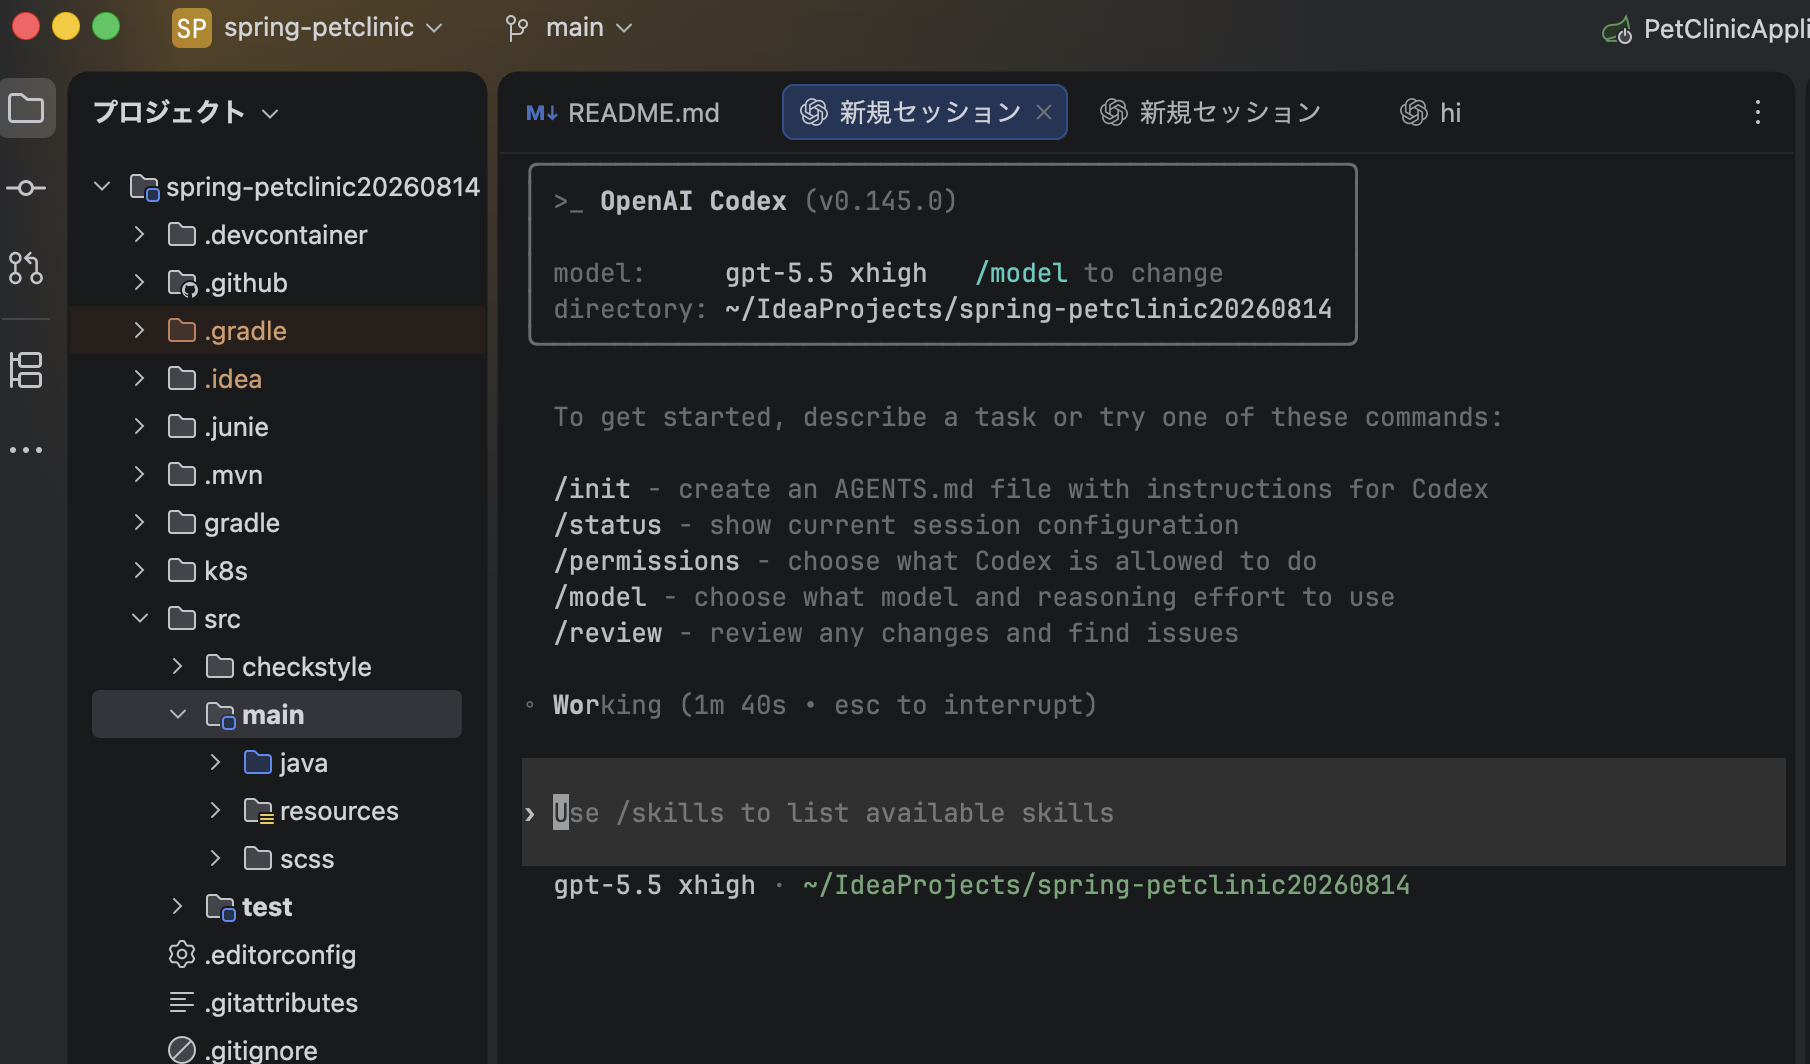The width and height of the screenshot is (1810, 1064).
Task: Click the PetClinicApplication run configuration icon
Action: [1617, 30]
